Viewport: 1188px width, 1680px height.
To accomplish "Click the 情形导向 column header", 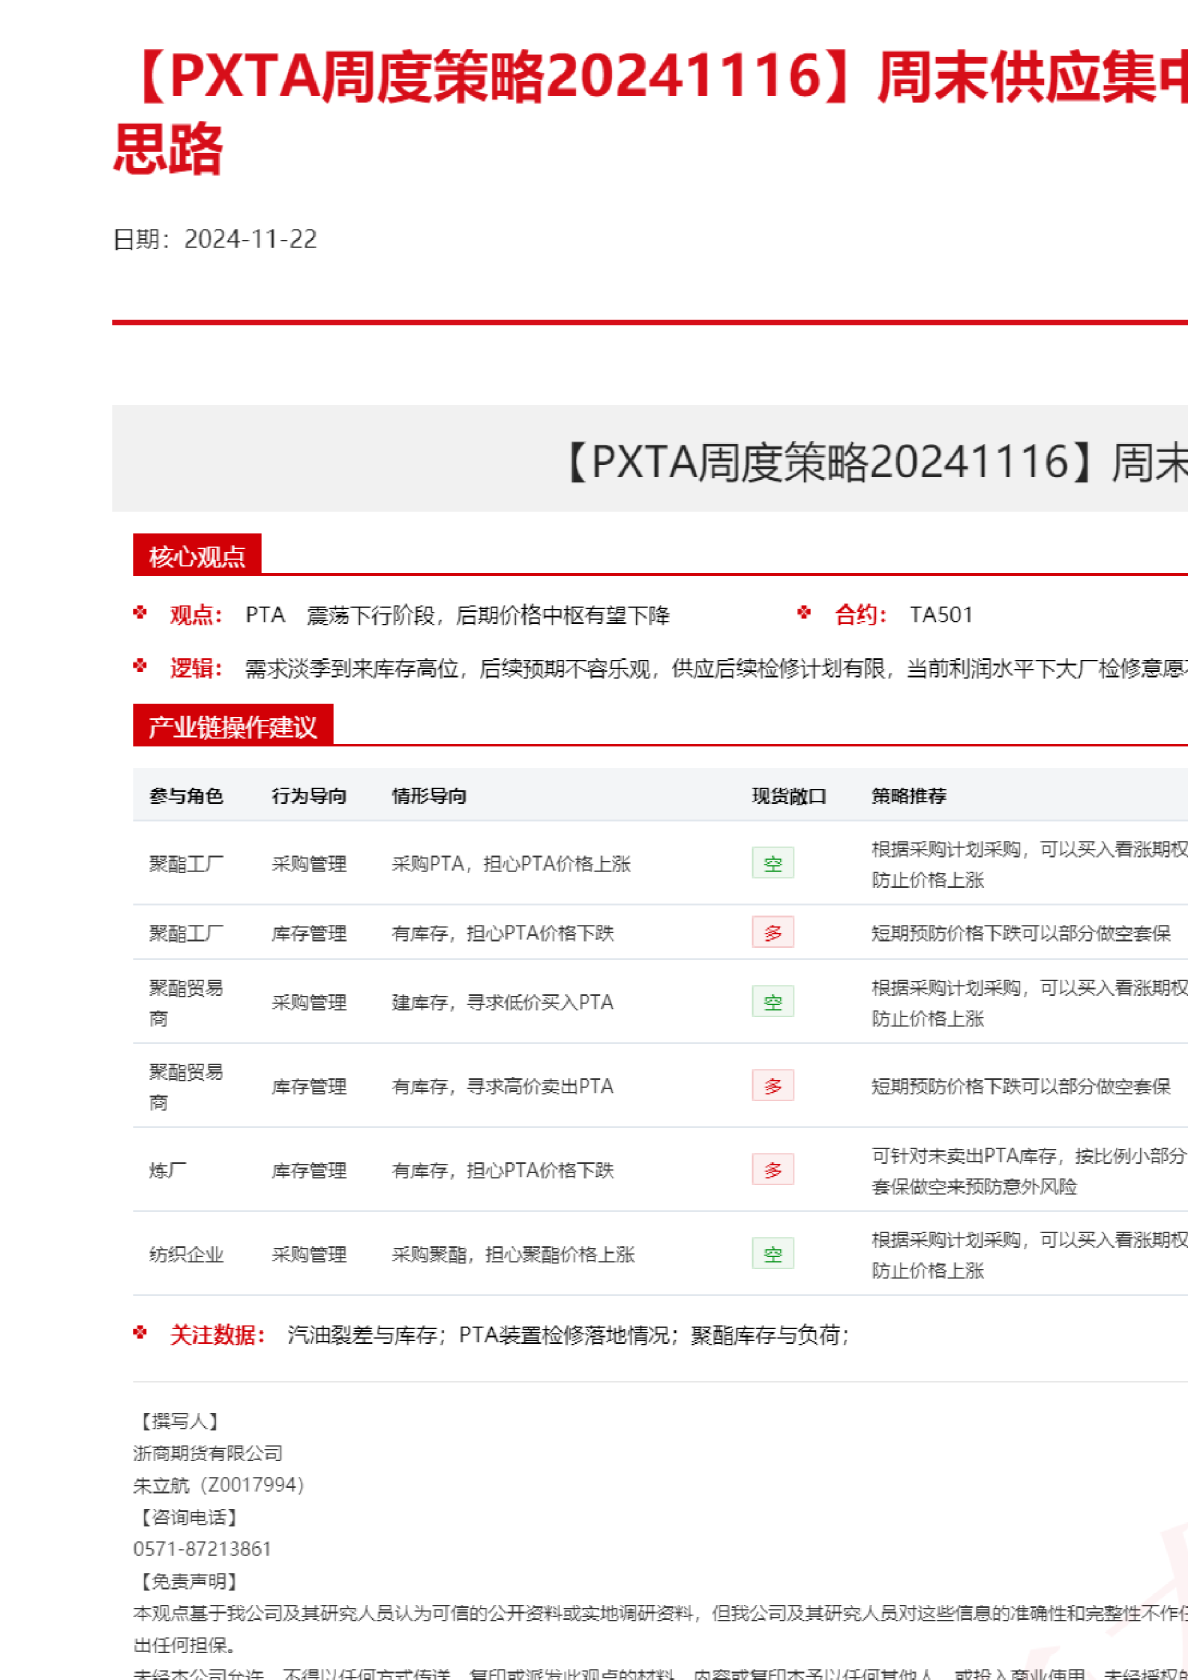I will click(429, 796).
